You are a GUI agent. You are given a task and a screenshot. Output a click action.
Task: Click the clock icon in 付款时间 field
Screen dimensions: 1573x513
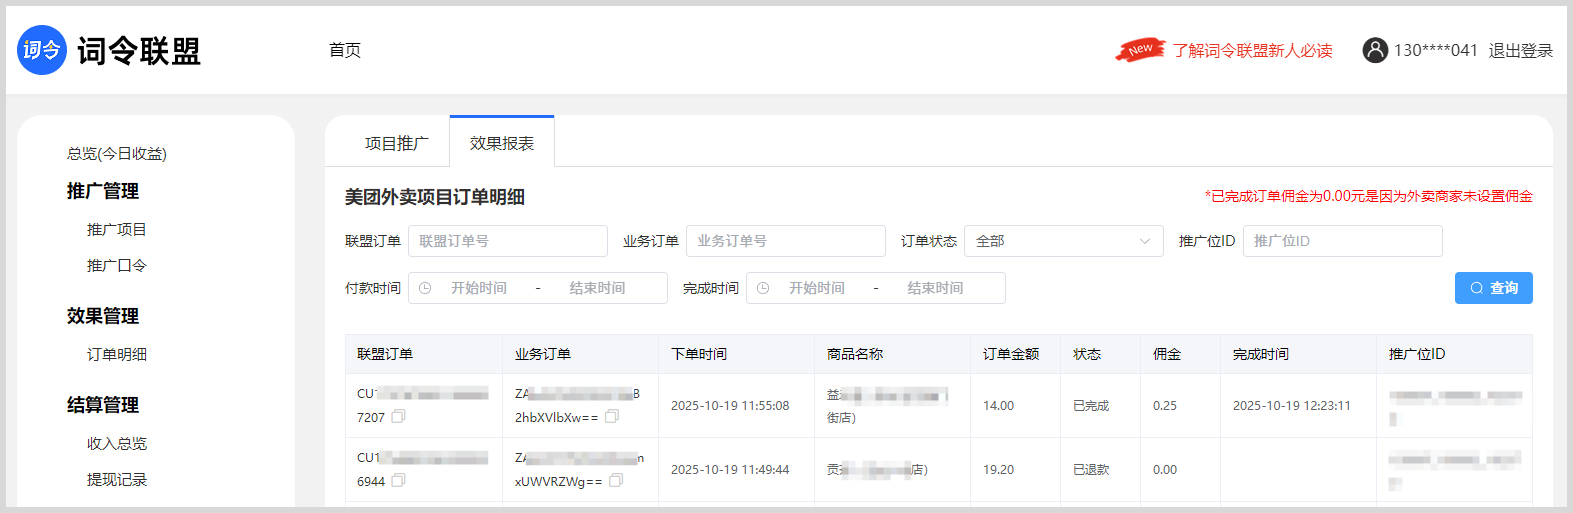(x=425, y=288)
